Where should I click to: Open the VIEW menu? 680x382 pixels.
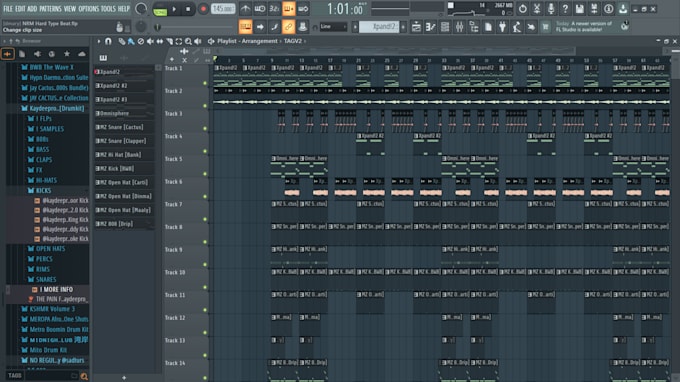pyautogui.click(x=70, y=9)
